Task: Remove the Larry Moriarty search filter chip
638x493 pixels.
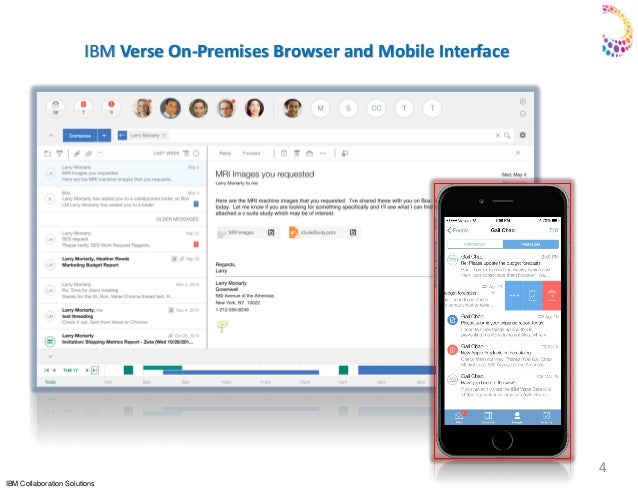Action: pyautogui.click(x=164, y=135)
